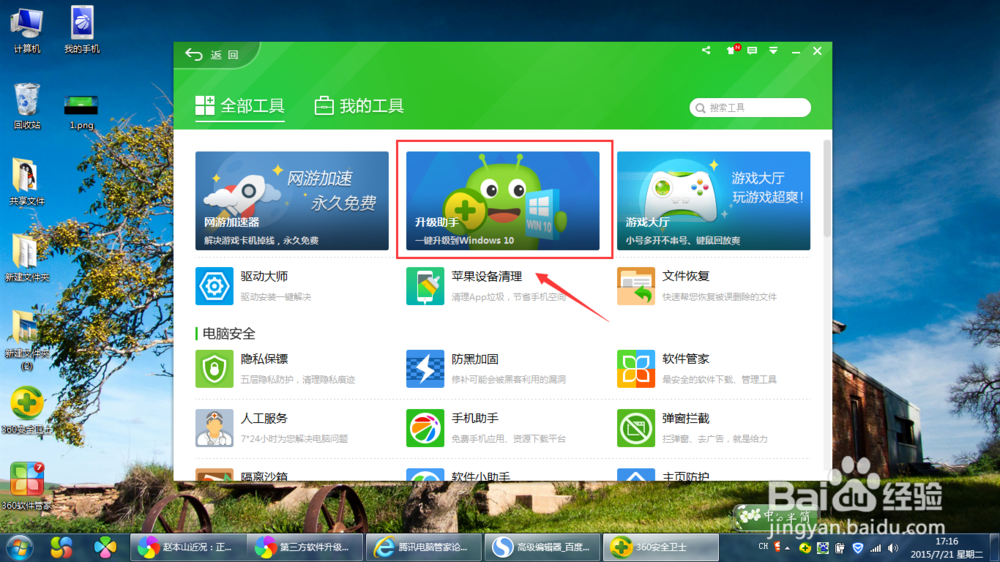The image size is (1000, 562).
Task: Click the 苹果设备清理 title text
Action: click(487, 276)
